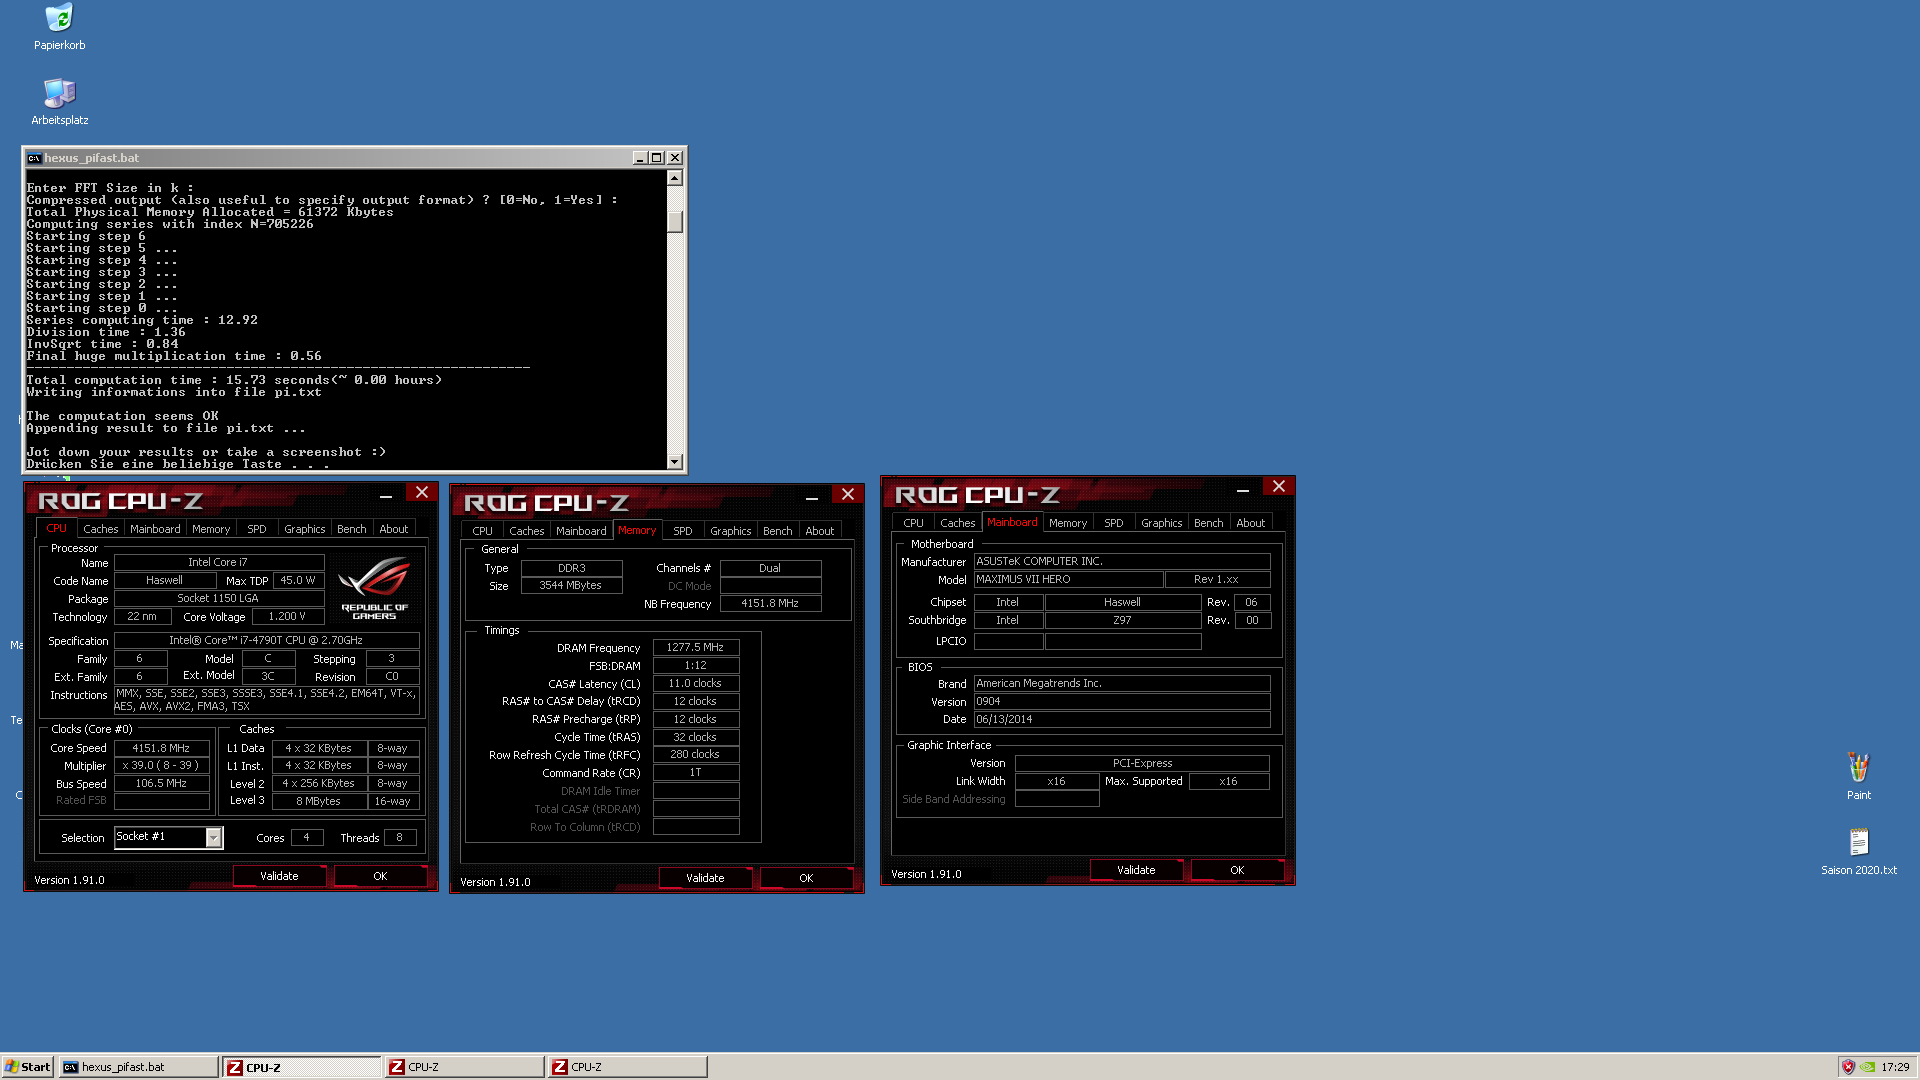
Task: Open About tab in right CPU-Z window
Action: [x=1250, y=523]
